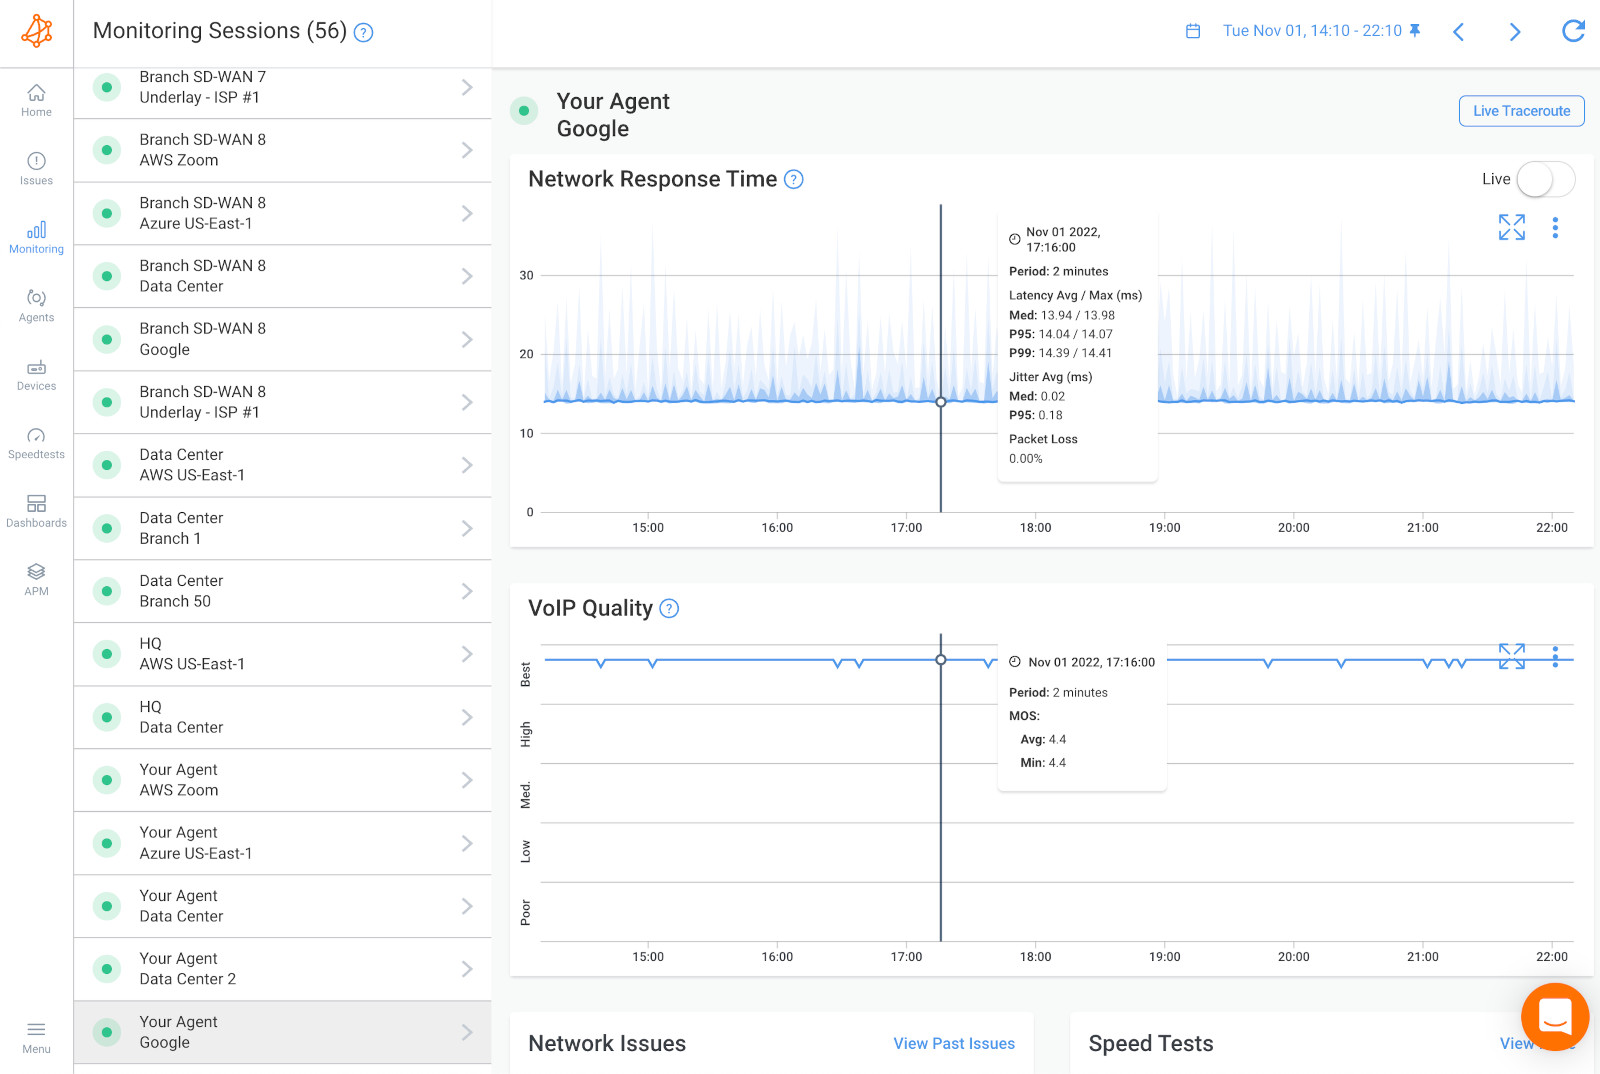Expand the Network Response Time chart to fullscreen
The image size is (1600, 1074).
1511,227
